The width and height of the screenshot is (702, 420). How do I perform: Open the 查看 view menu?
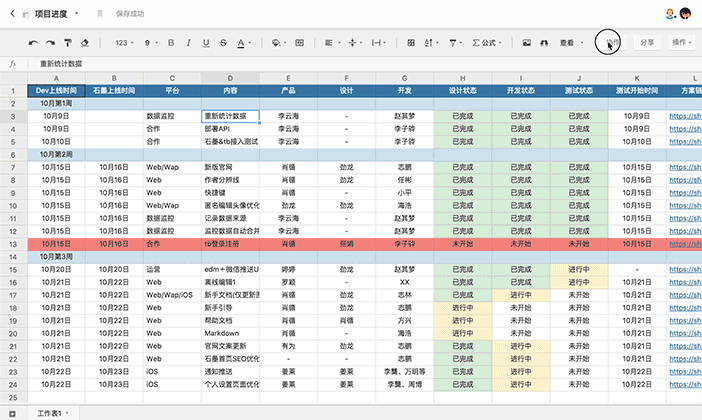571,43
